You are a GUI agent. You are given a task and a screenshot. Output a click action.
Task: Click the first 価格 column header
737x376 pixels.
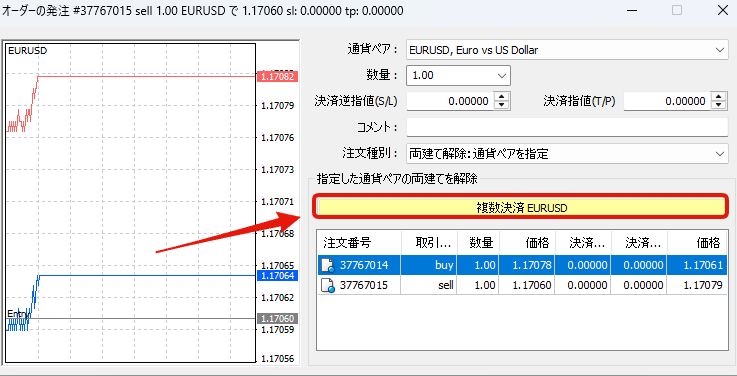(528, 243)
